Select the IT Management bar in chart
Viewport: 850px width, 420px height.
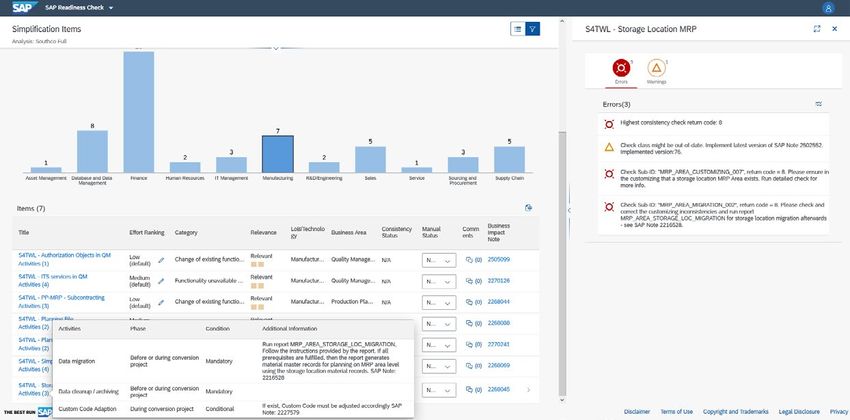(231, 165)
